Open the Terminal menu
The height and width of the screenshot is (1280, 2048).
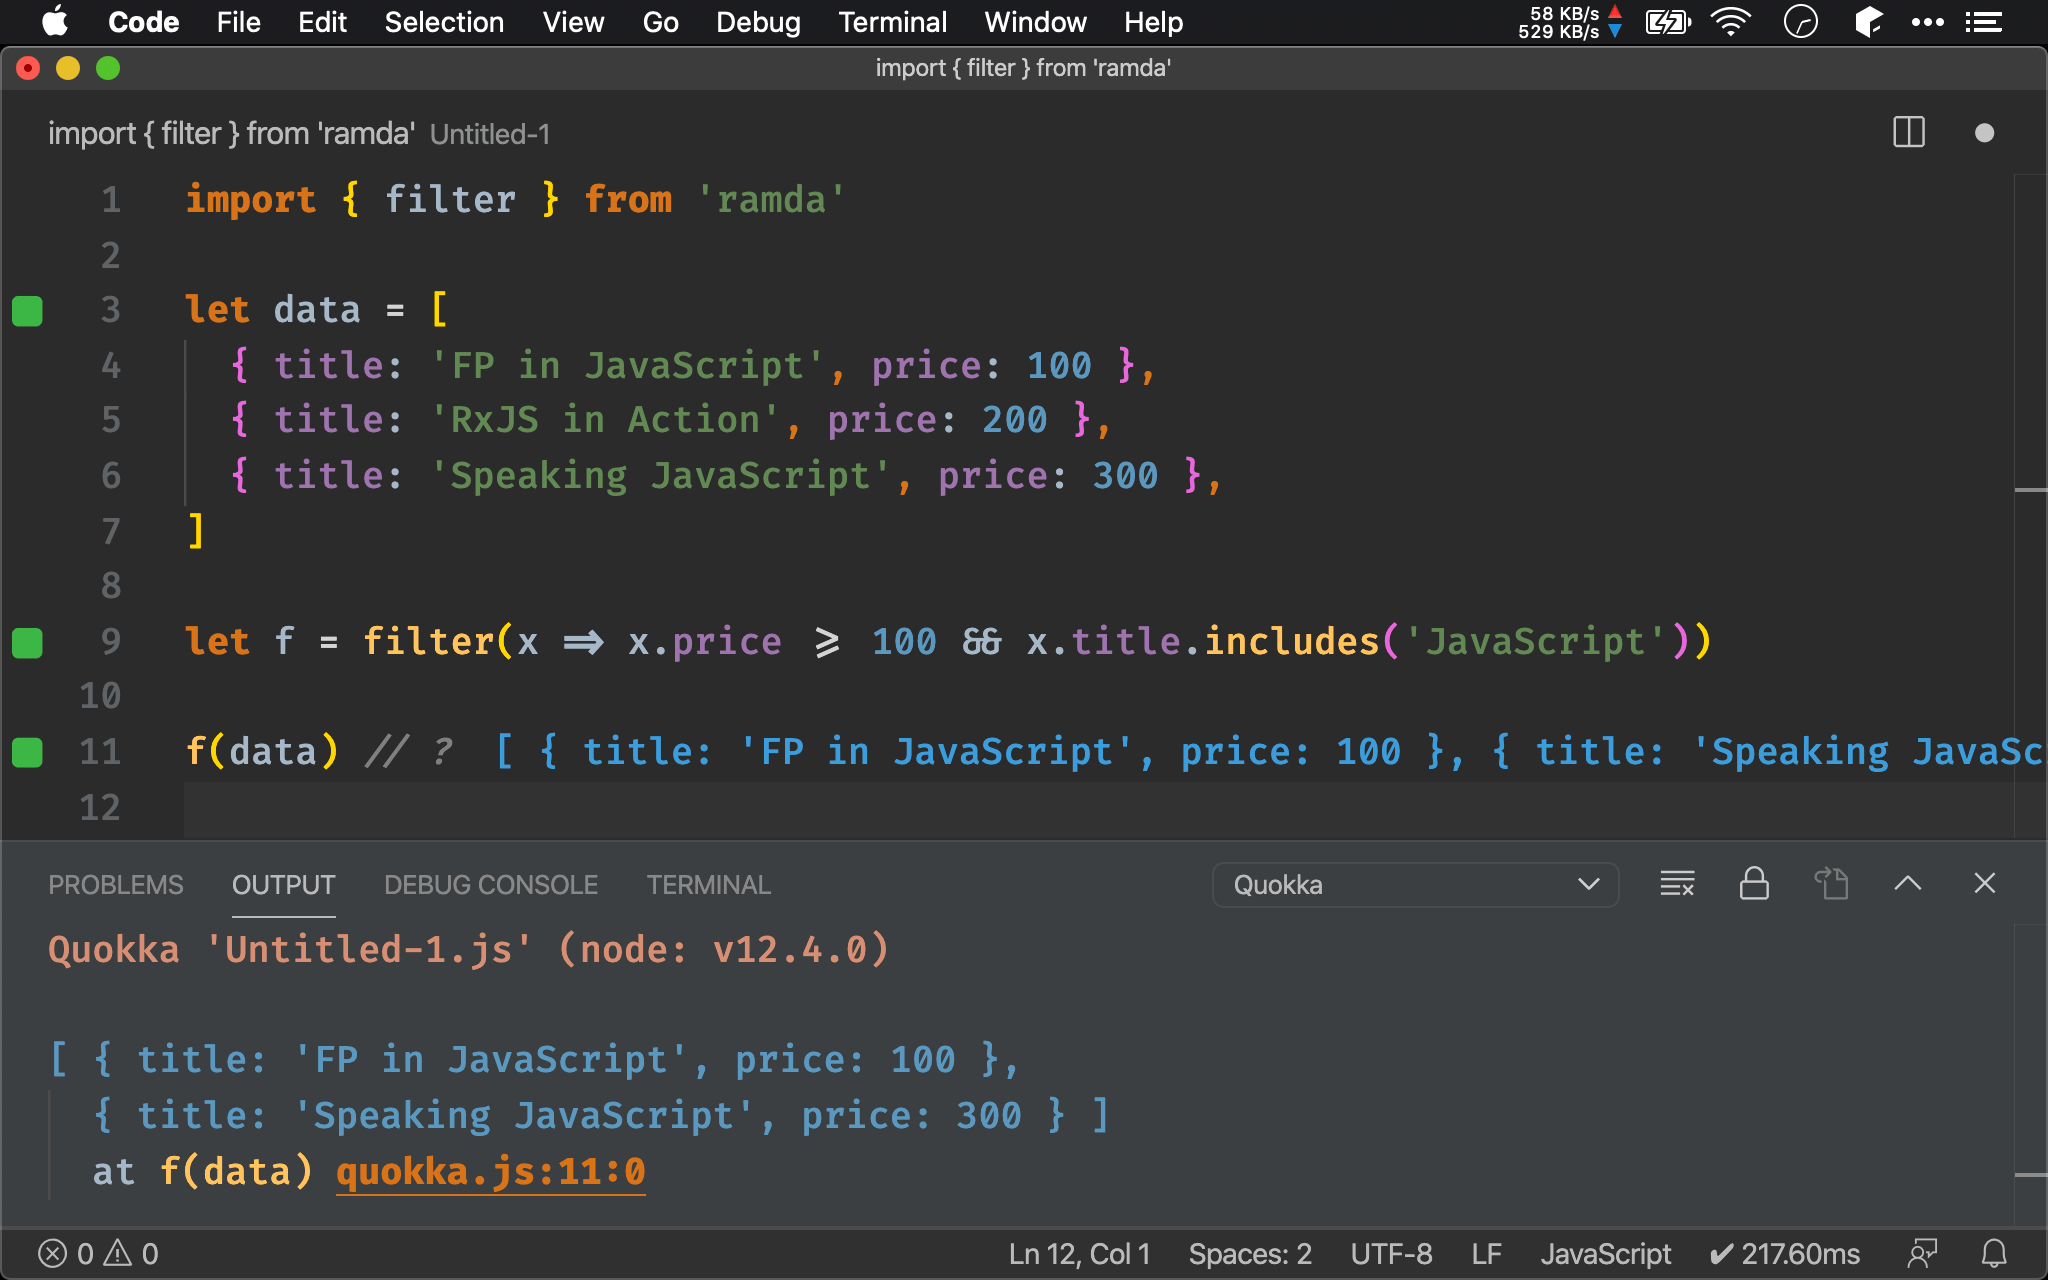click(x=892, y=22)
